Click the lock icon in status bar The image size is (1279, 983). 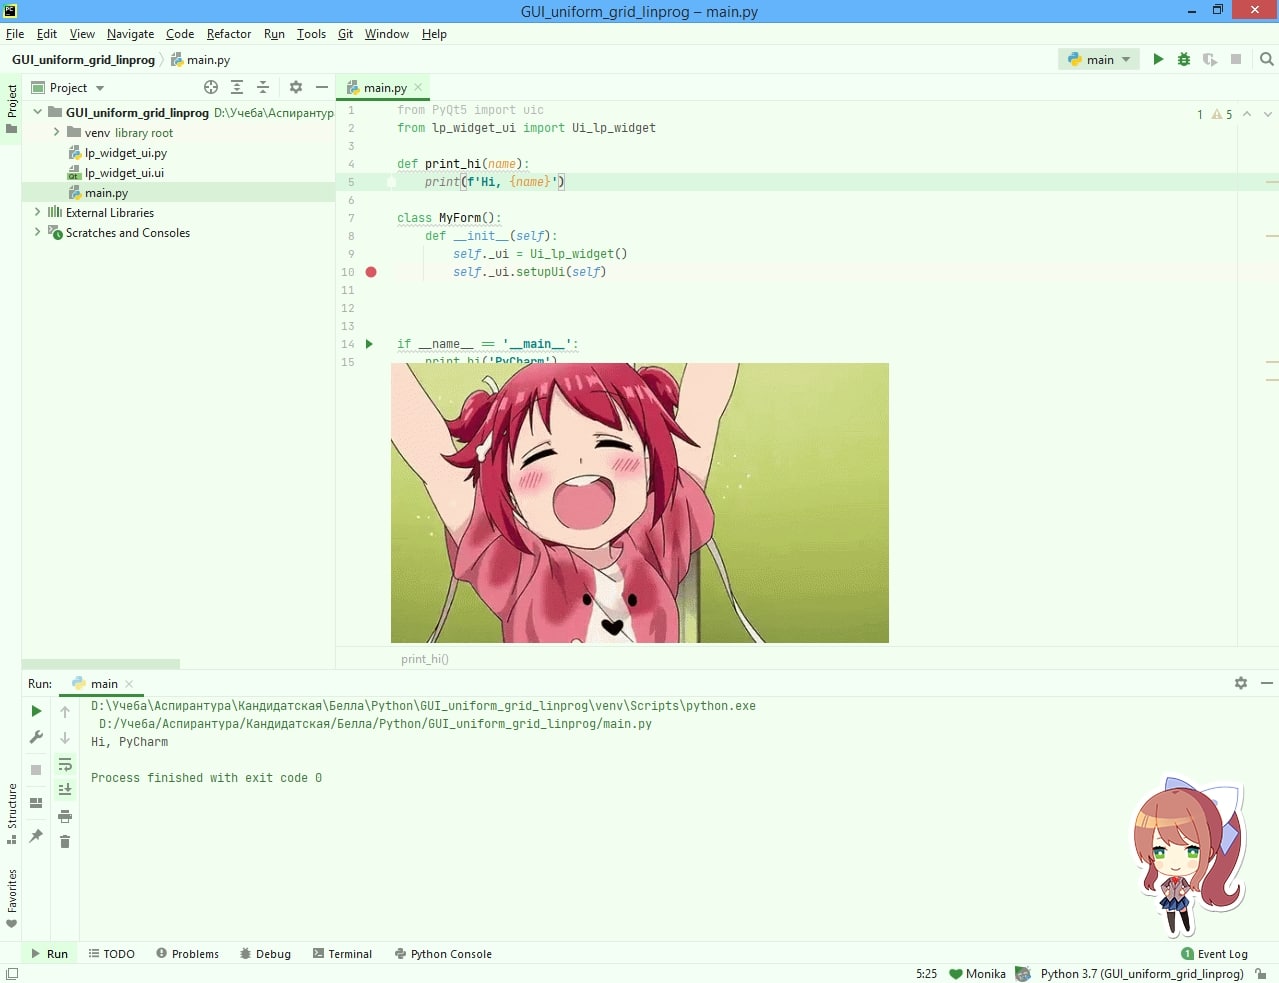(x=1262, y=973)
